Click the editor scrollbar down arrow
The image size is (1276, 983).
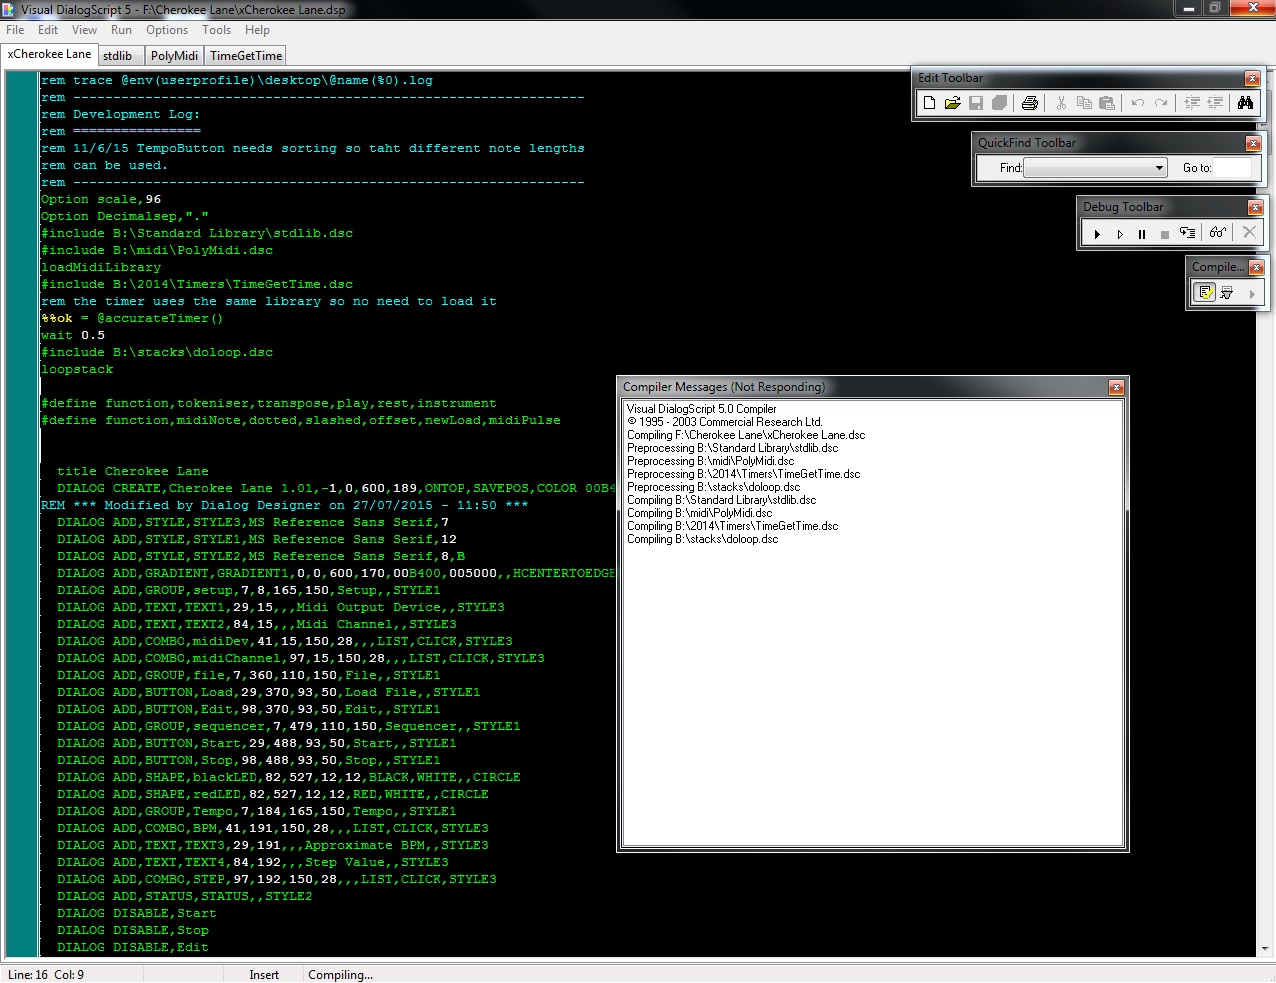1266,949
